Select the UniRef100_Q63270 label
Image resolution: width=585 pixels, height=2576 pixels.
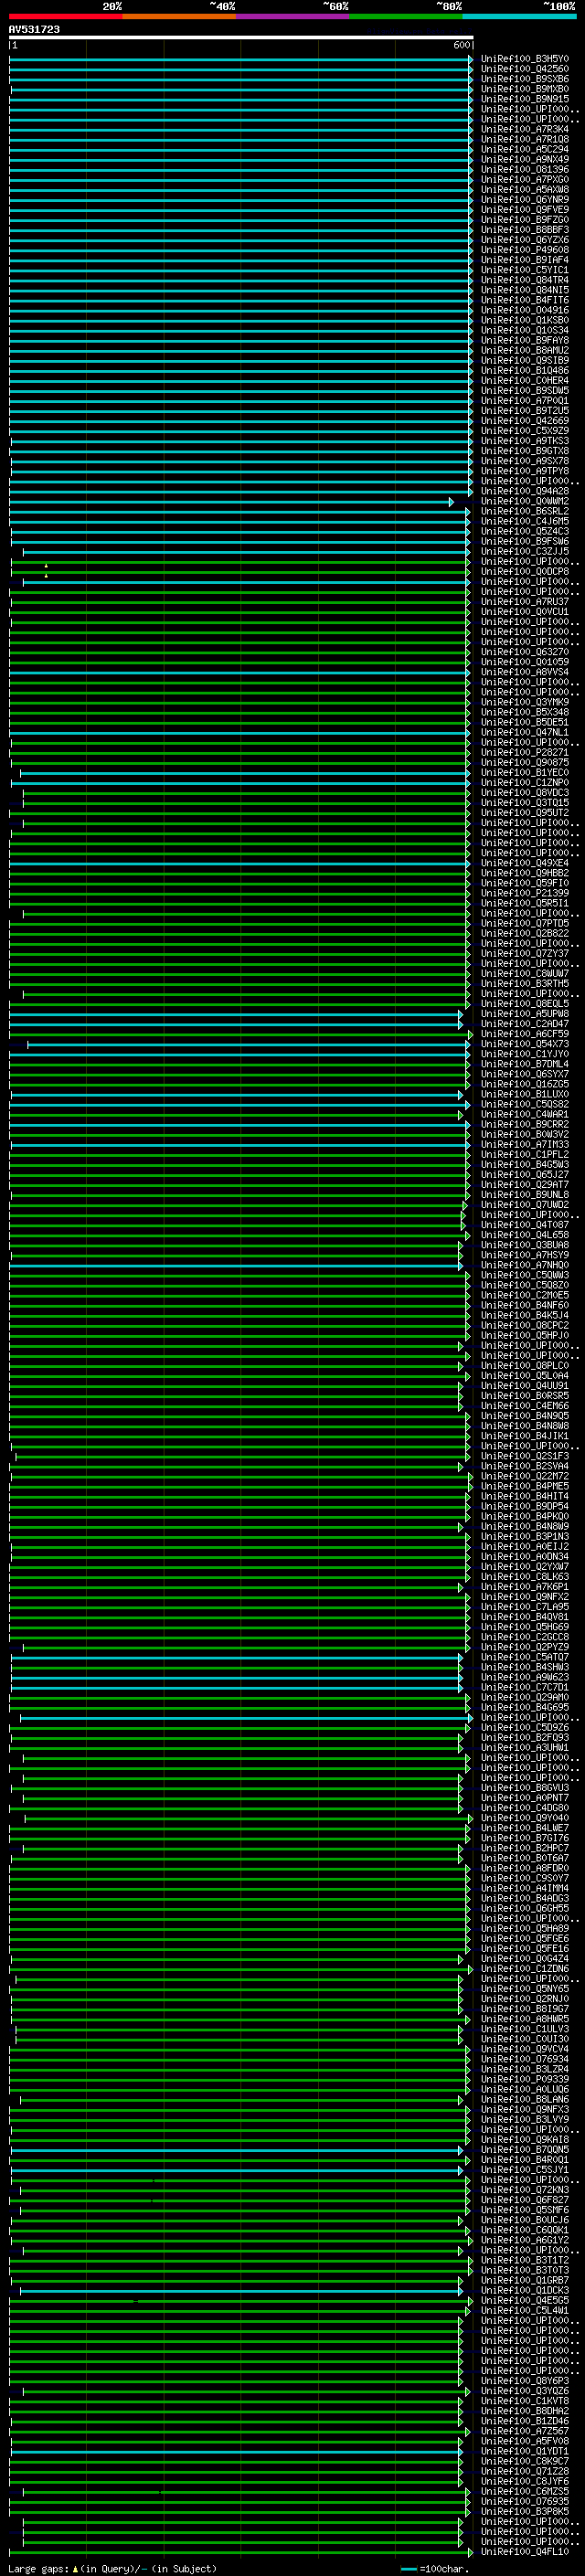(x=525, y=652)
